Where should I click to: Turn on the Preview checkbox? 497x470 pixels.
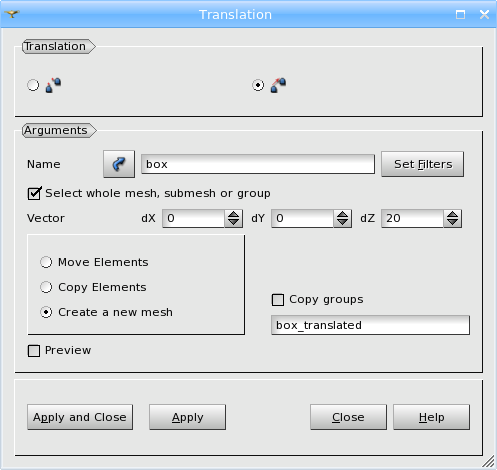pyautogui.click(x=34, y=351)
